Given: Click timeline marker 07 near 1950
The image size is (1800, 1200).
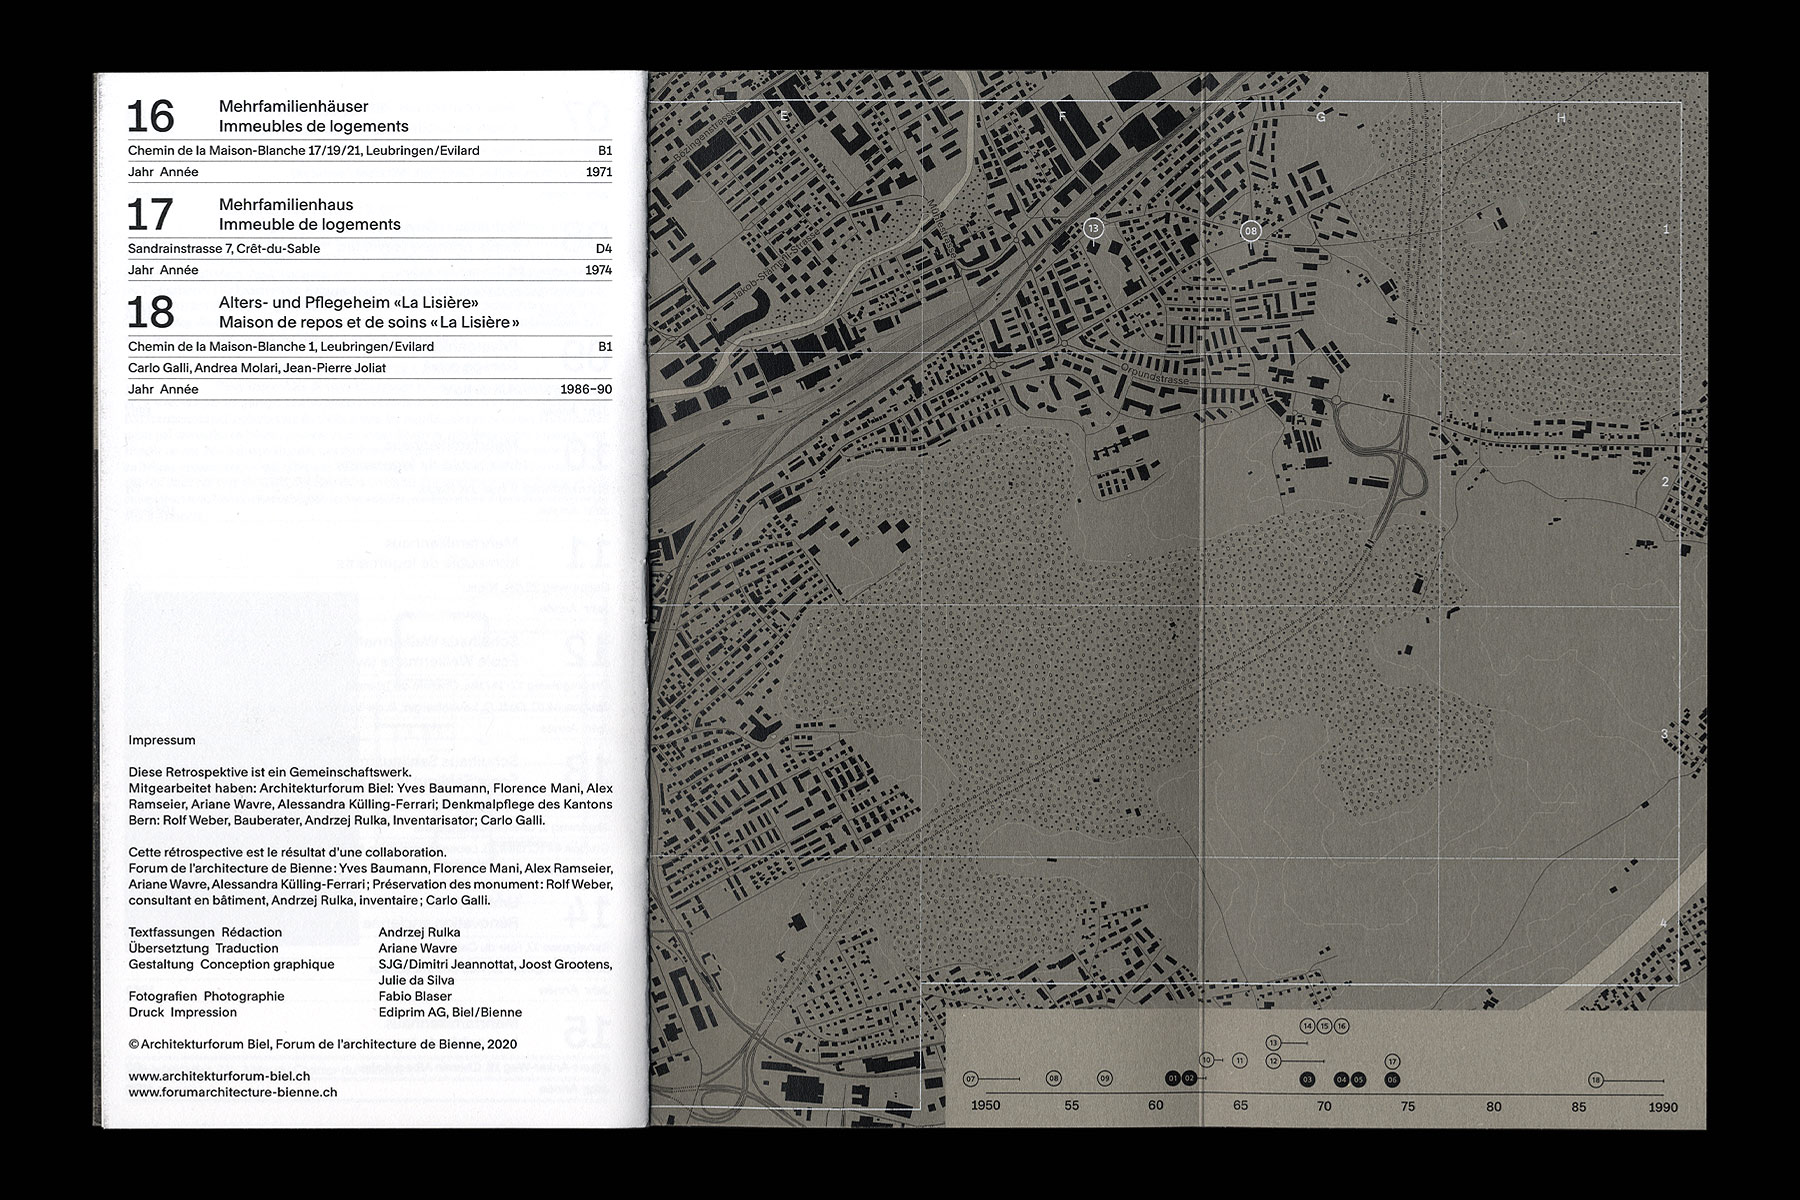Looking at the screenshot, I should click(970, 1079).
